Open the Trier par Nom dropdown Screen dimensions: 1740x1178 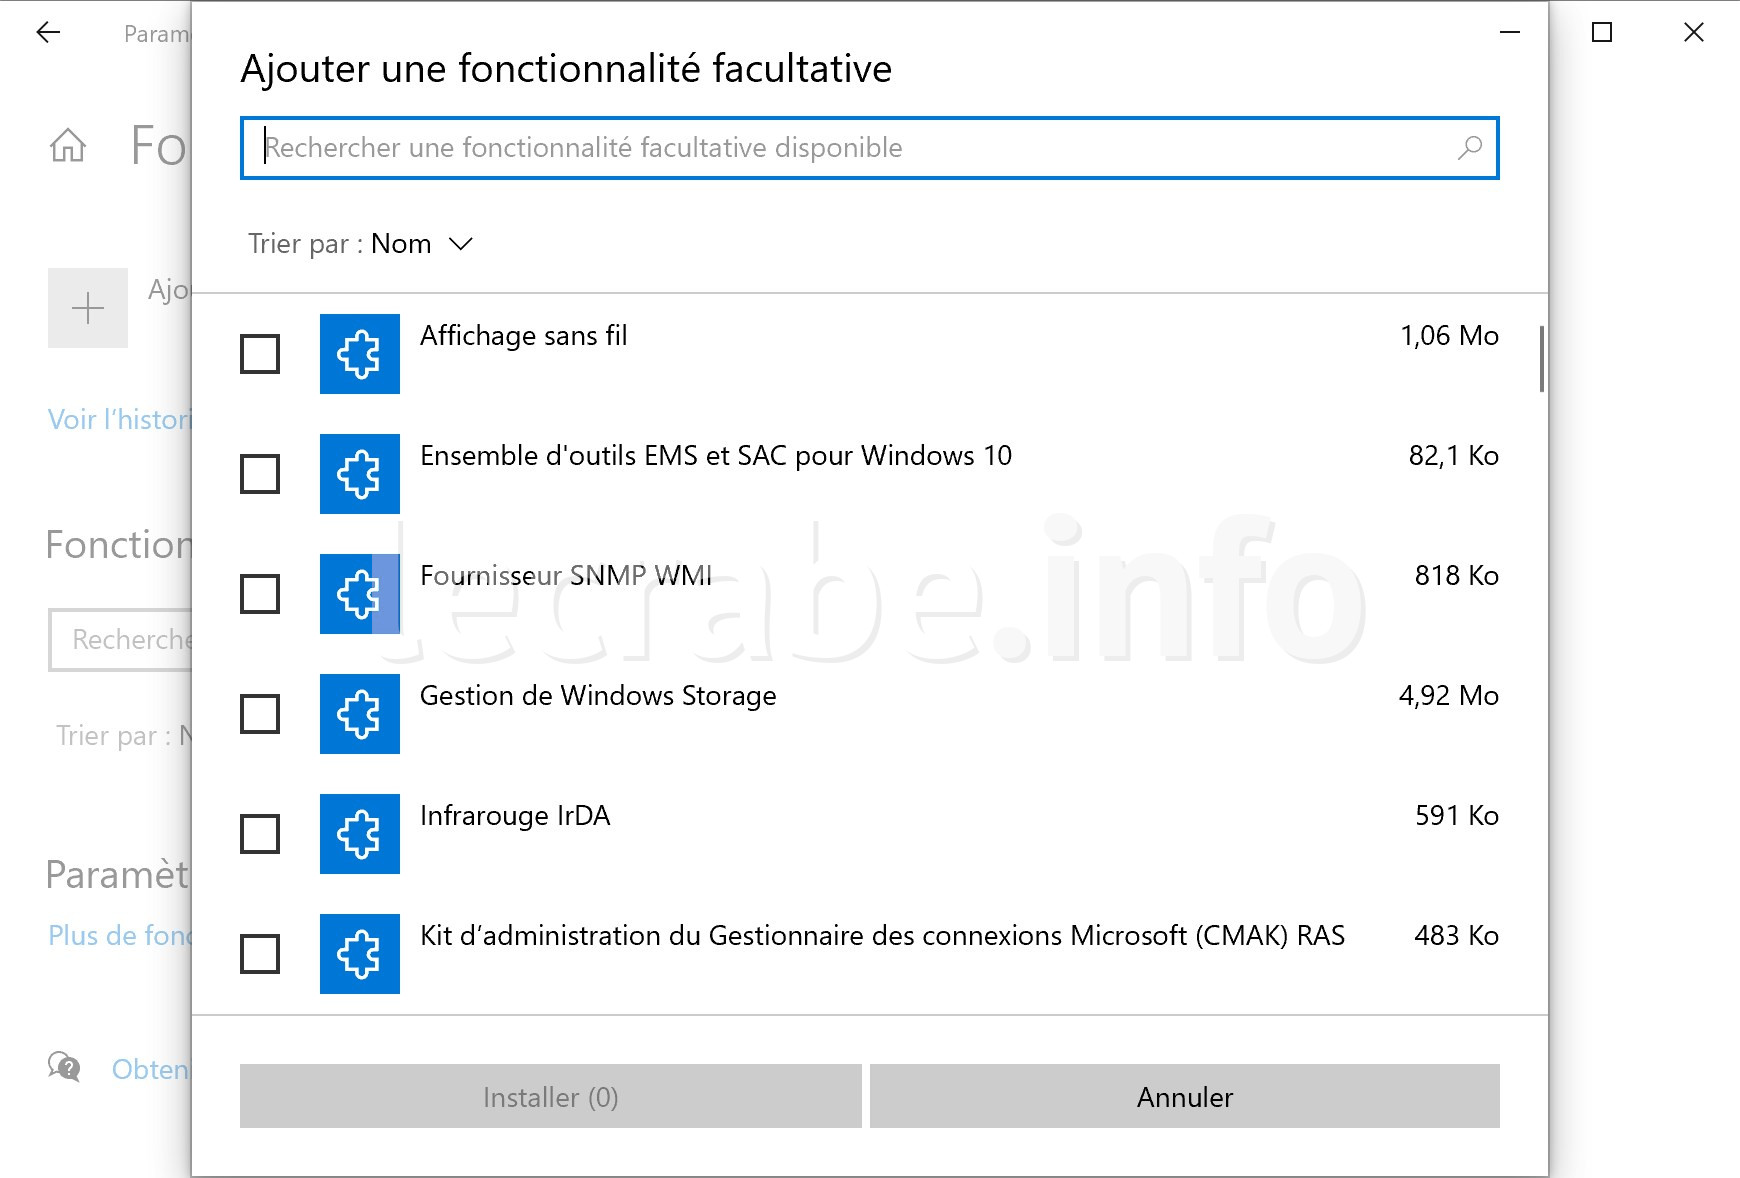pos(360,244)
